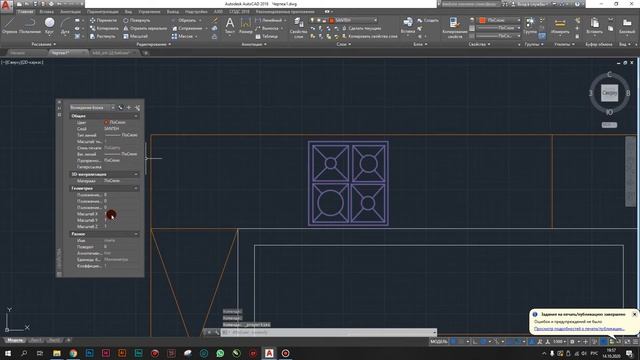Click the Fillet (Сопряжение) command
640x360 pixels.
coord(187,28)
